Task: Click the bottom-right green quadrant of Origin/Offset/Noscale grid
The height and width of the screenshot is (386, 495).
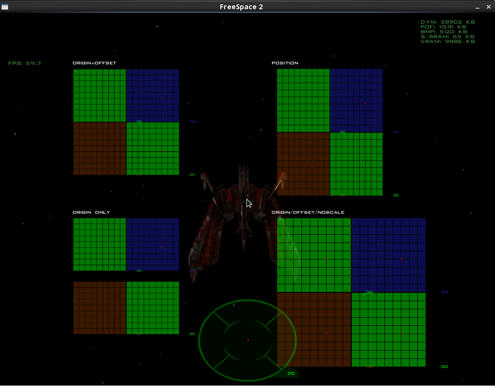Action: (389, 330)
